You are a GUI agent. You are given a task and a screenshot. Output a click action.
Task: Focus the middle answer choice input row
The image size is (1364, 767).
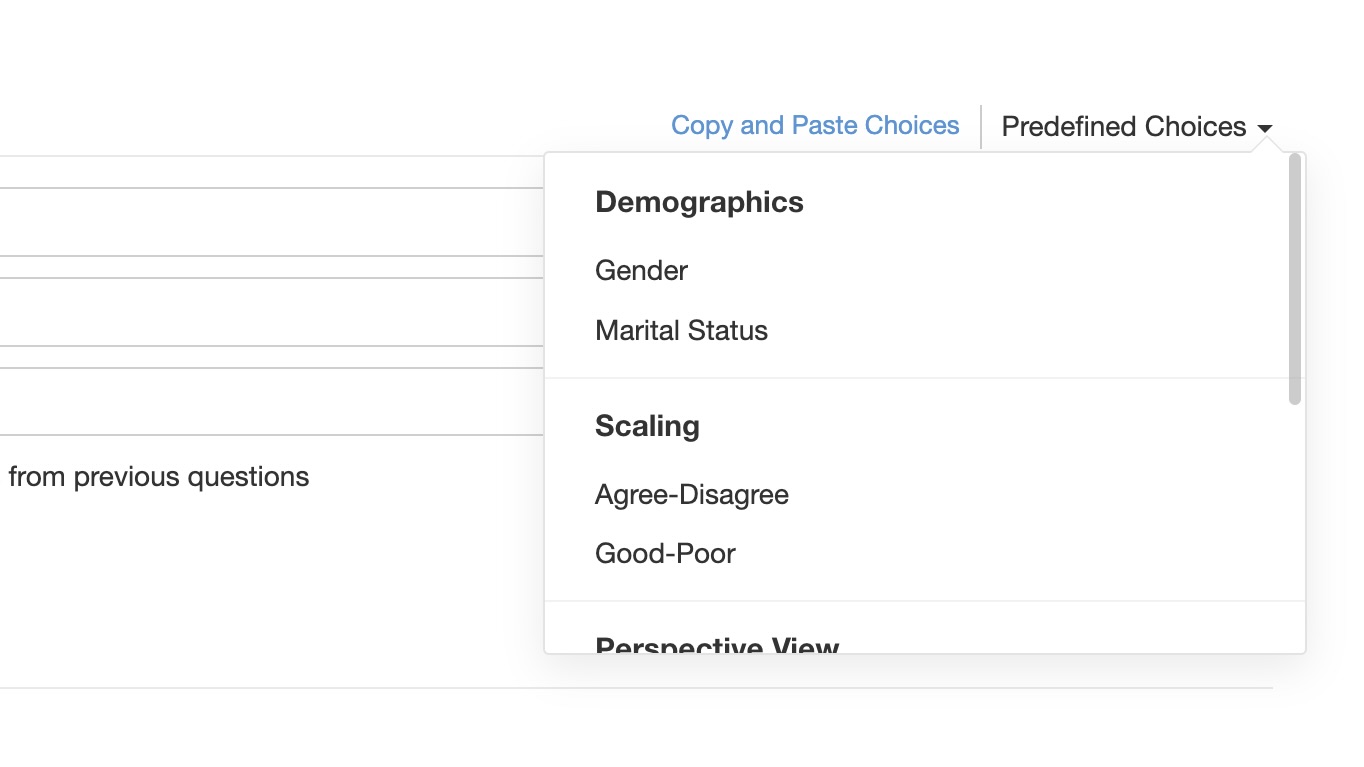point(270,312)
